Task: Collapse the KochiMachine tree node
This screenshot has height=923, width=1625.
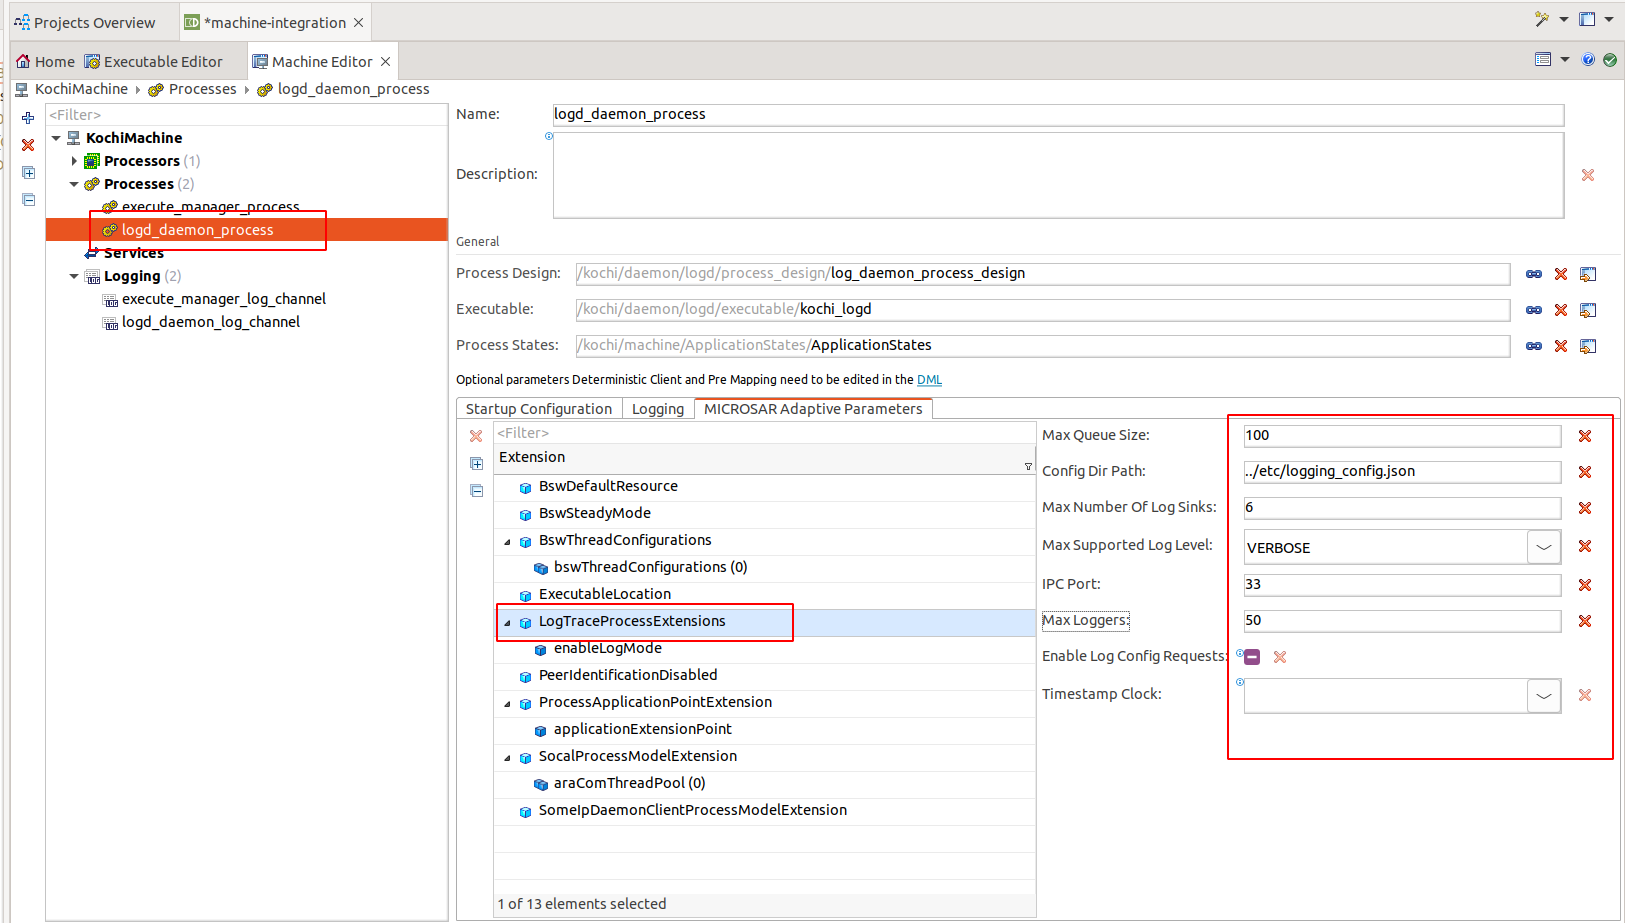Action: (57, 138)
